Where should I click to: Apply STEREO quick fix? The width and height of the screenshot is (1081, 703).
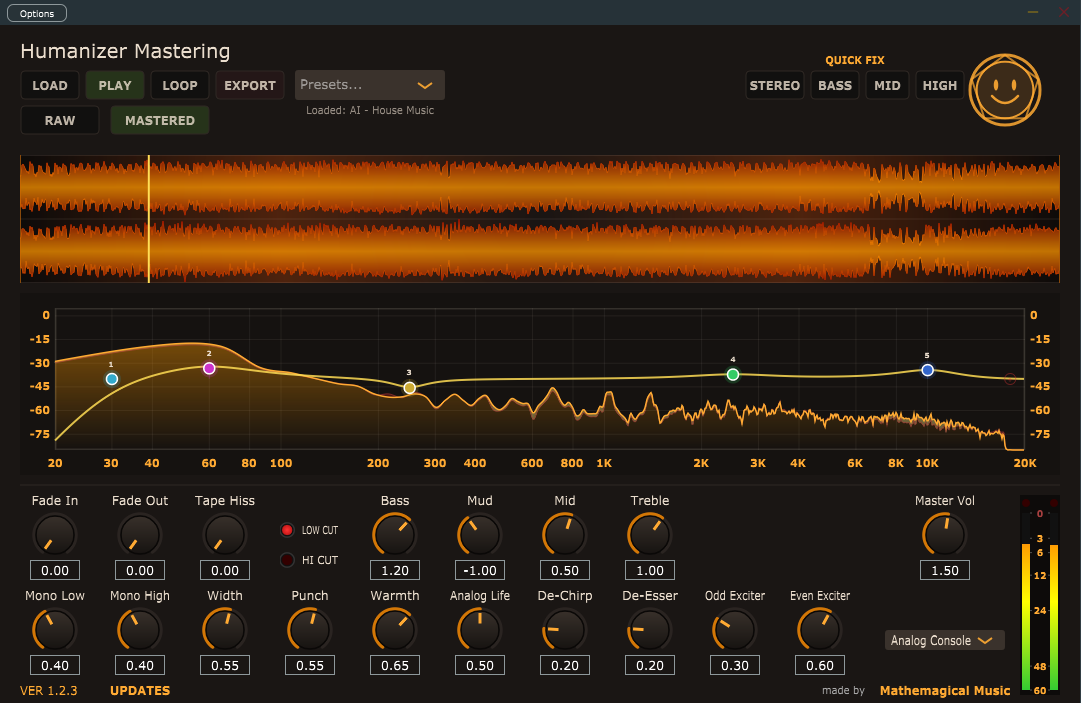click(774, 85)
